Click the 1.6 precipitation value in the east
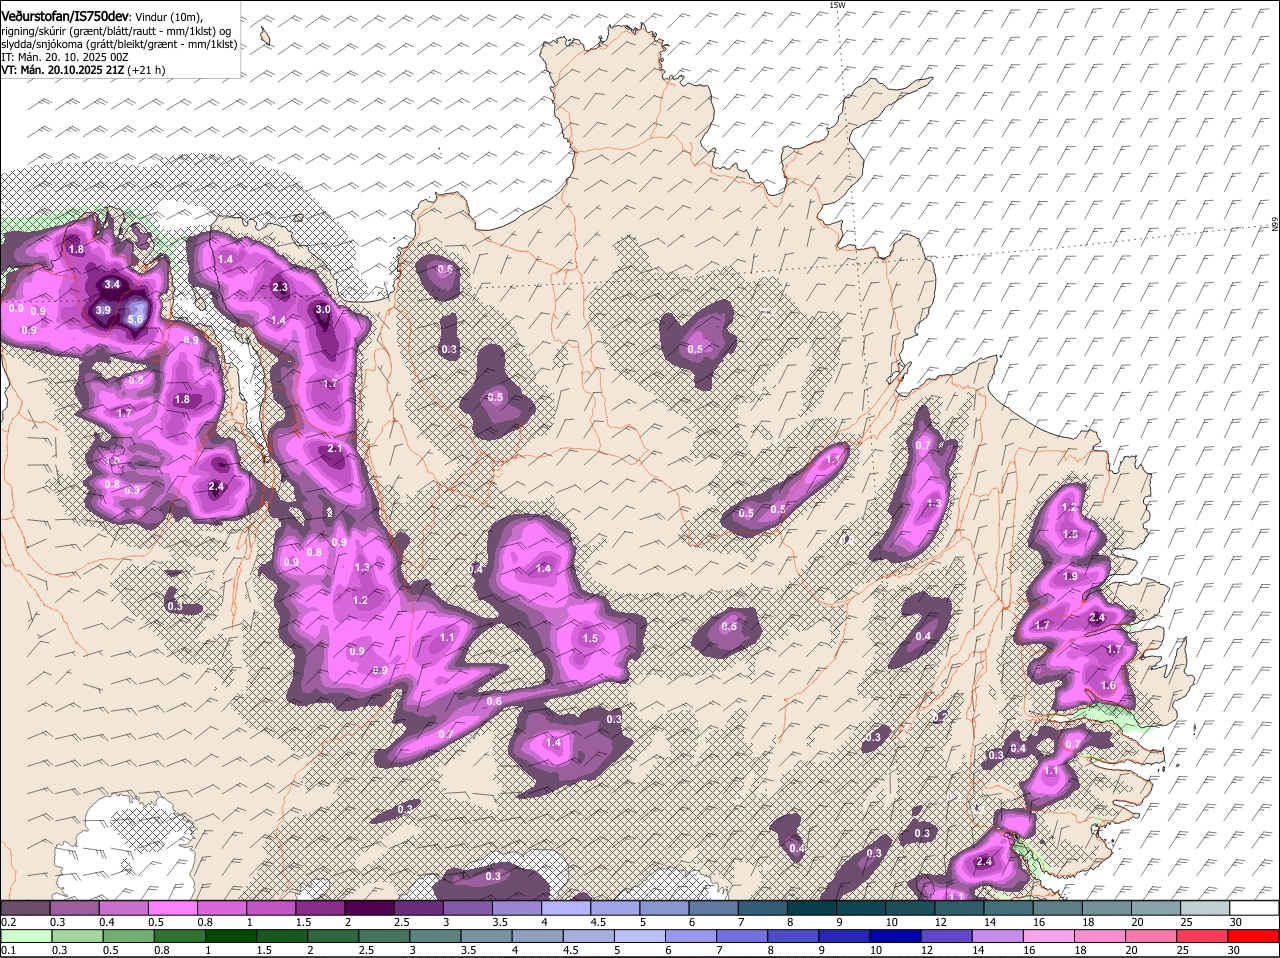The height and width of the screenshot is (958, 1280). [1107, 686]
